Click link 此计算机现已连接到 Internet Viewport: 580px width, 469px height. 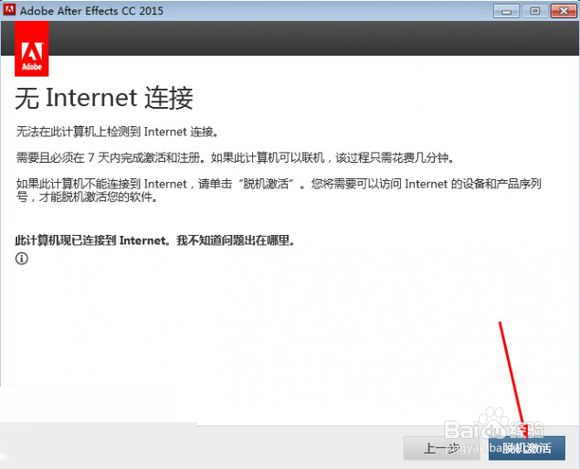pos(156,241)
